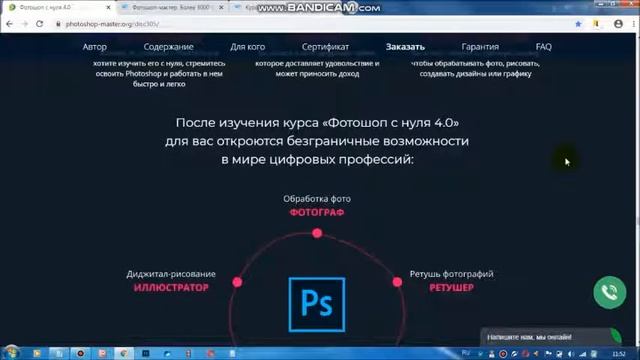The image size is (640, 360).
Task: Open Chrome from the taskbar
Action: [x=124, y=353]
